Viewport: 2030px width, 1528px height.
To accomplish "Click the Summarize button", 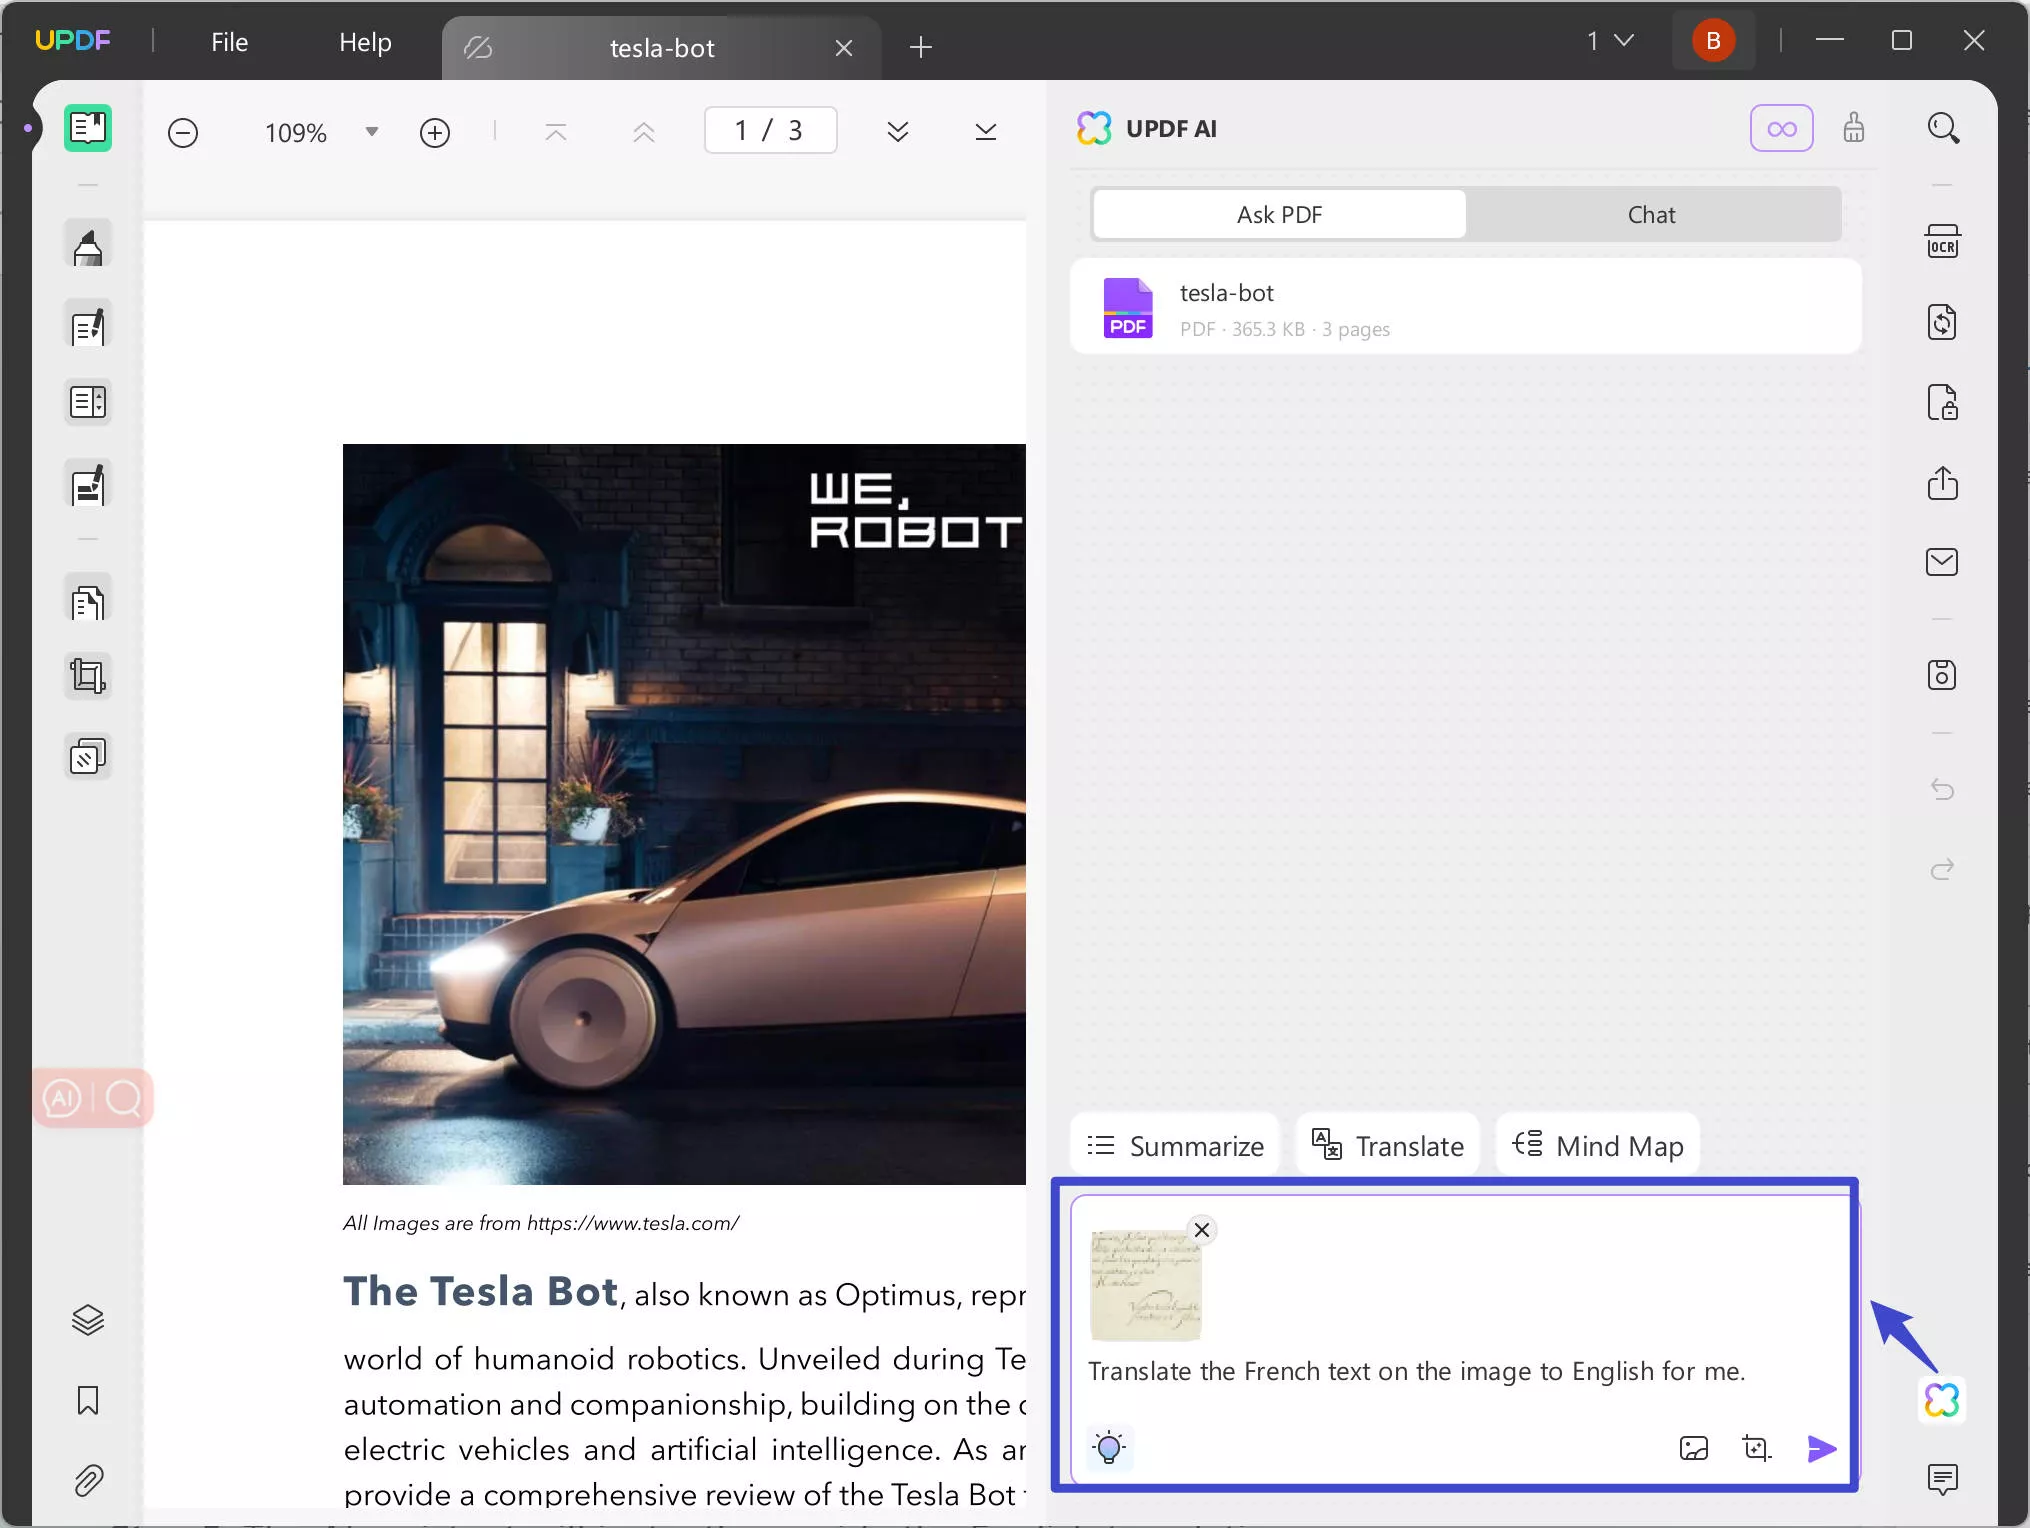I will click(x=1175, y=1146).
